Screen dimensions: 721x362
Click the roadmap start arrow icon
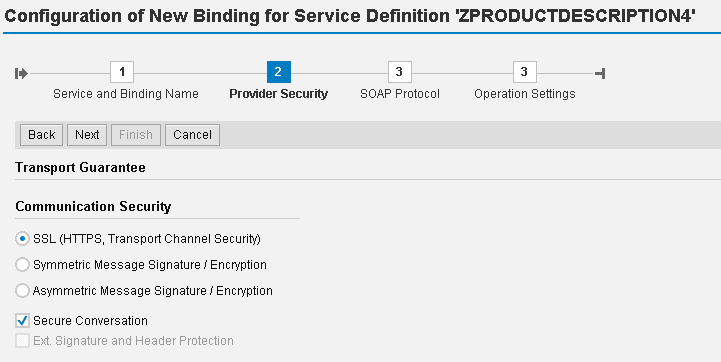click(x=21, y=73)
